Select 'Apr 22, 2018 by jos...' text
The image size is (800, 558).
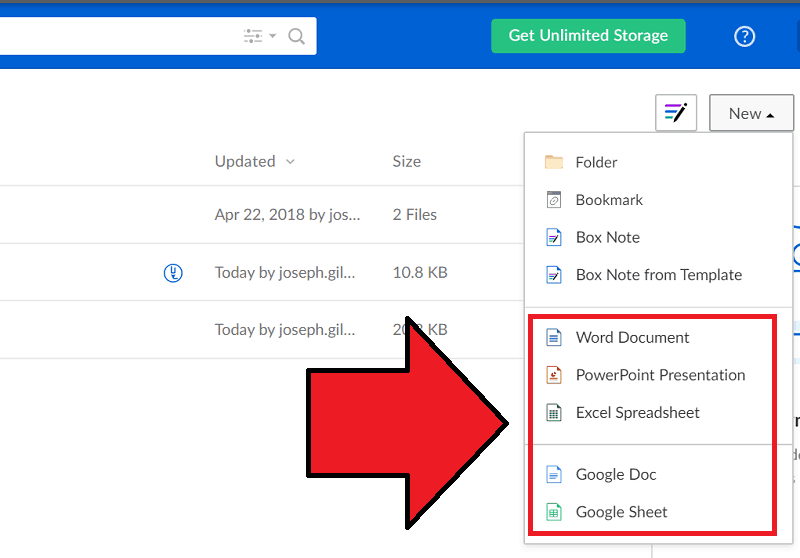point(287,215)
